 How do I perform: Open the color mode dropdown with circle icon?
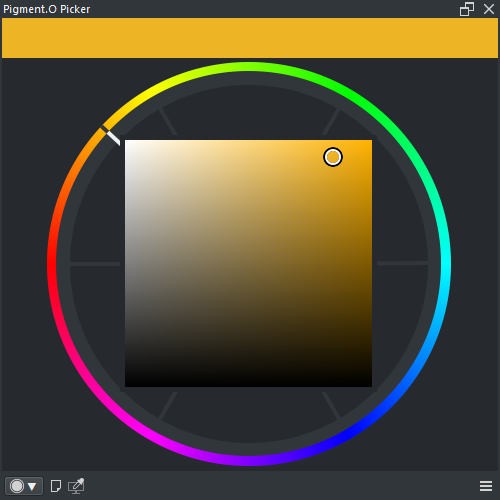(24, 486)
